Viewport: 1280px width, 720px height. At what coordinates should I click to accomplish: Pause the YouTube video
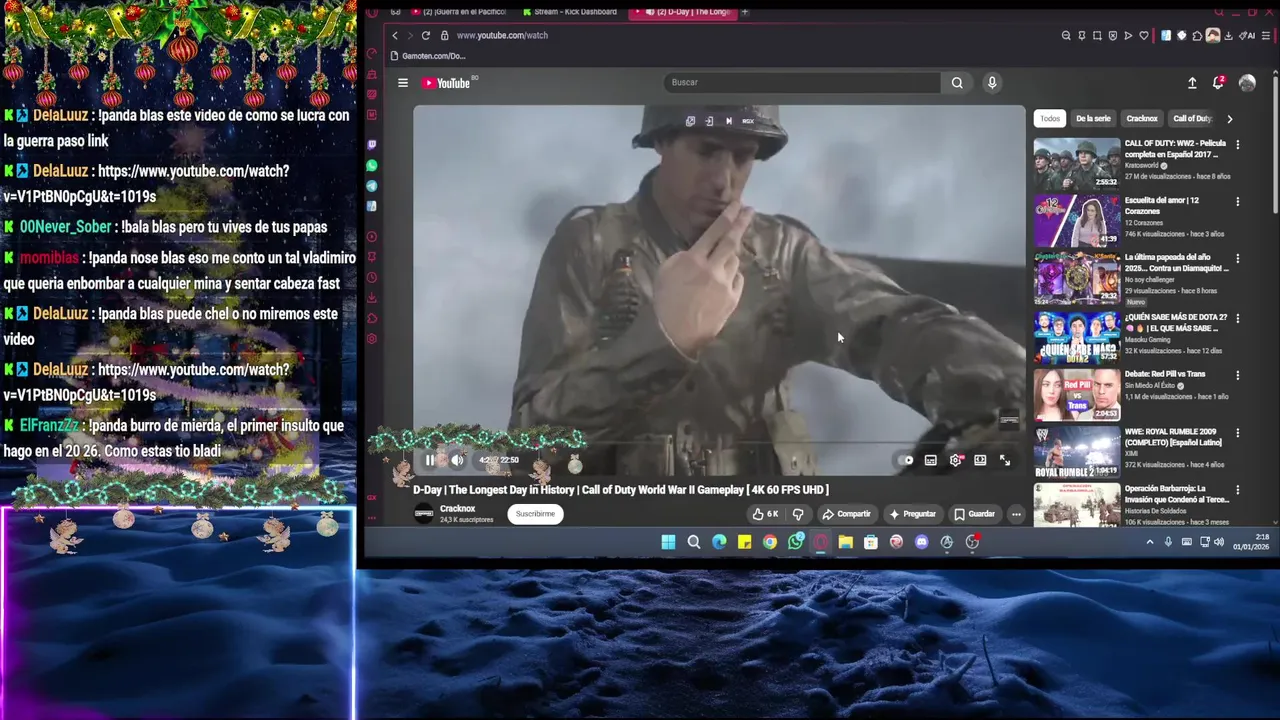pos(430,460)
